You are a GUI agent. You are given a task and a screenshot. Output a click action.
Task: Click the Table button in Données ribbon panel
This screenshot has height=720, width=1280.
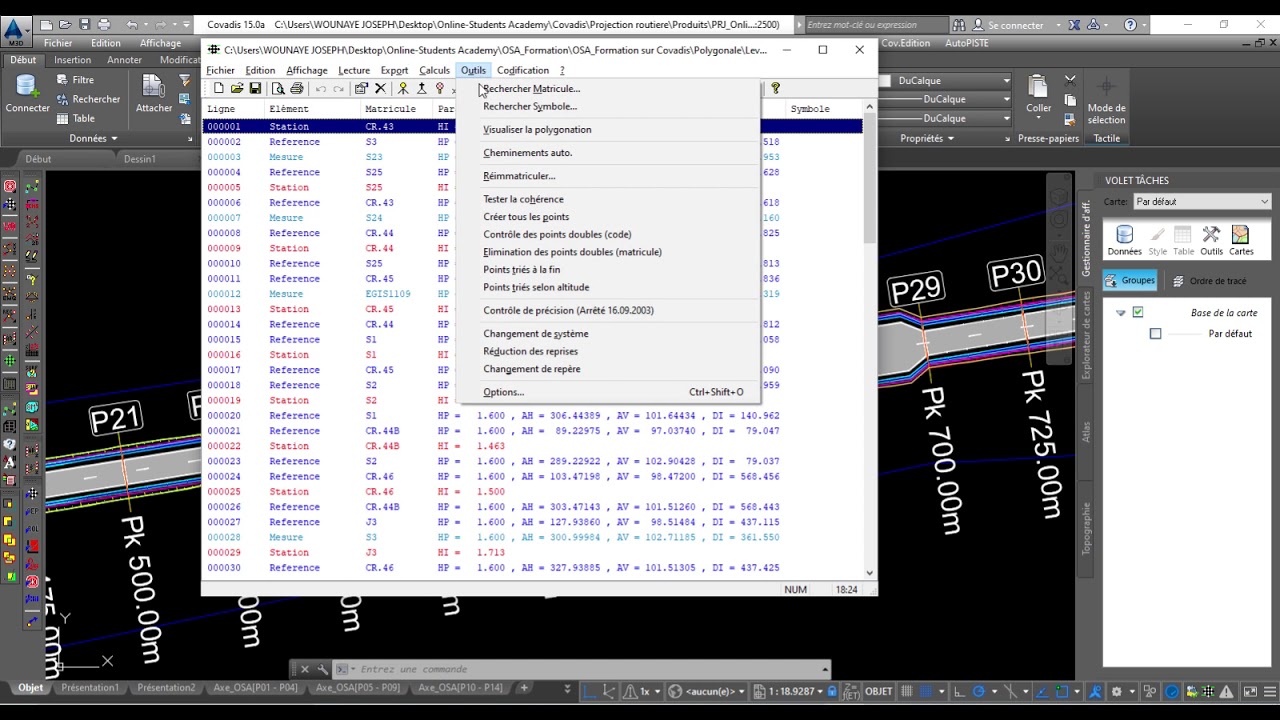coord(75,118)
